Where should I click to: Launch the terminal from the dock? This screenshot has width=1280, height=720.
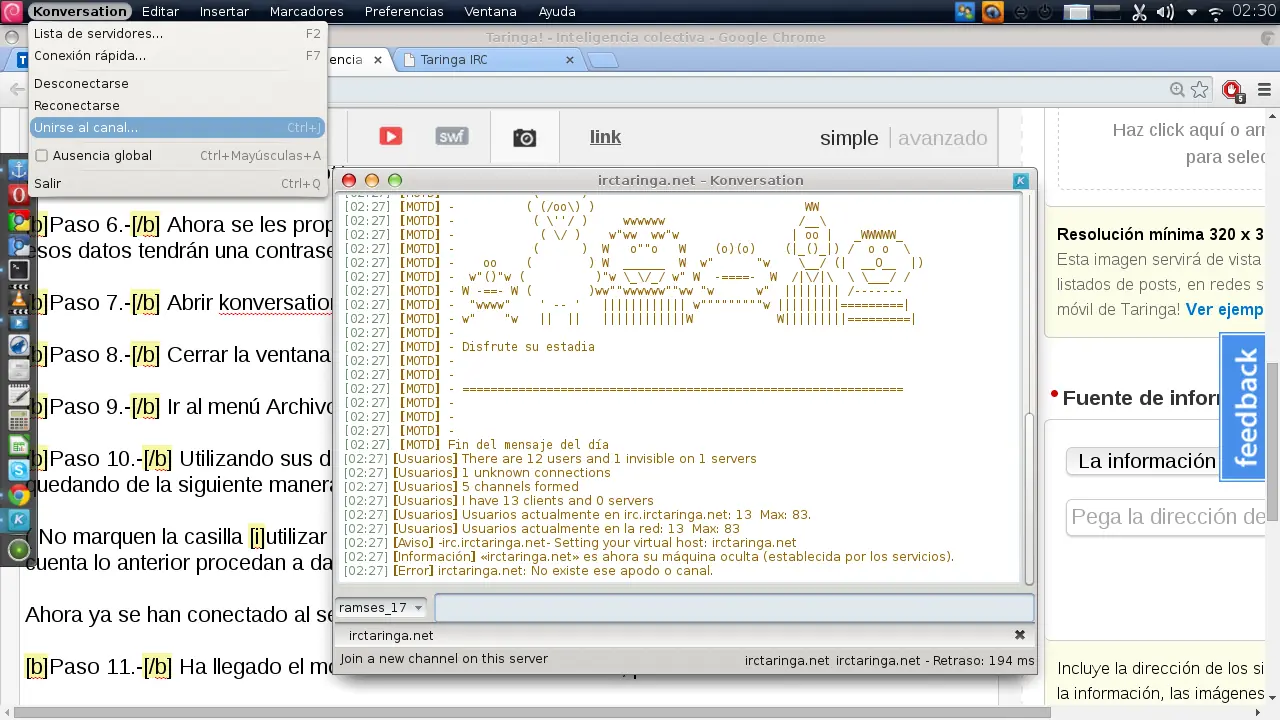(x=18, y=270)
